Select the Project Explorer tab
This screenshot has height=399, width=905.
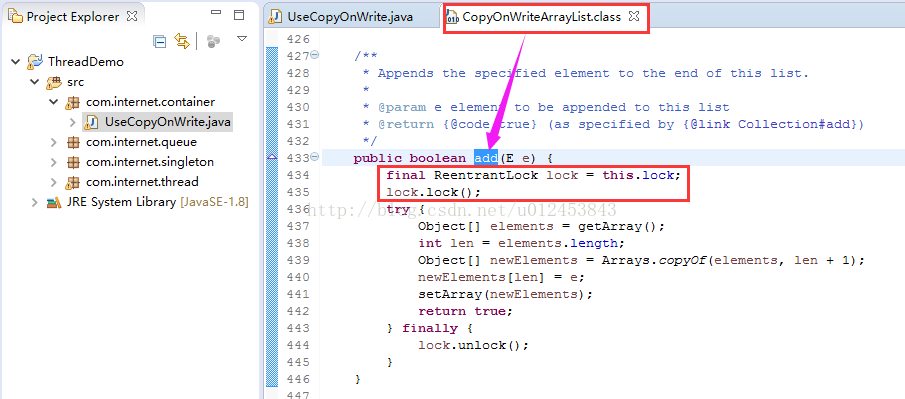click(73, 17)
